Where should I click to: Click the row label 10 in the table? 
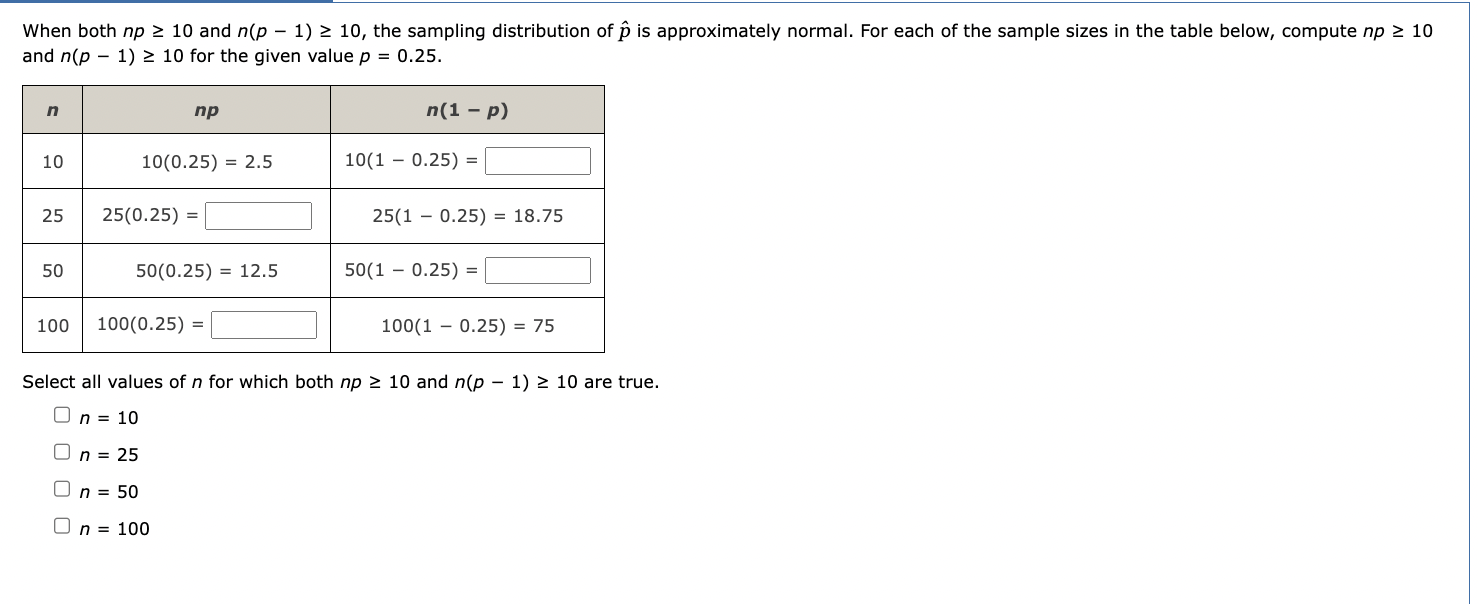point(52,161)
